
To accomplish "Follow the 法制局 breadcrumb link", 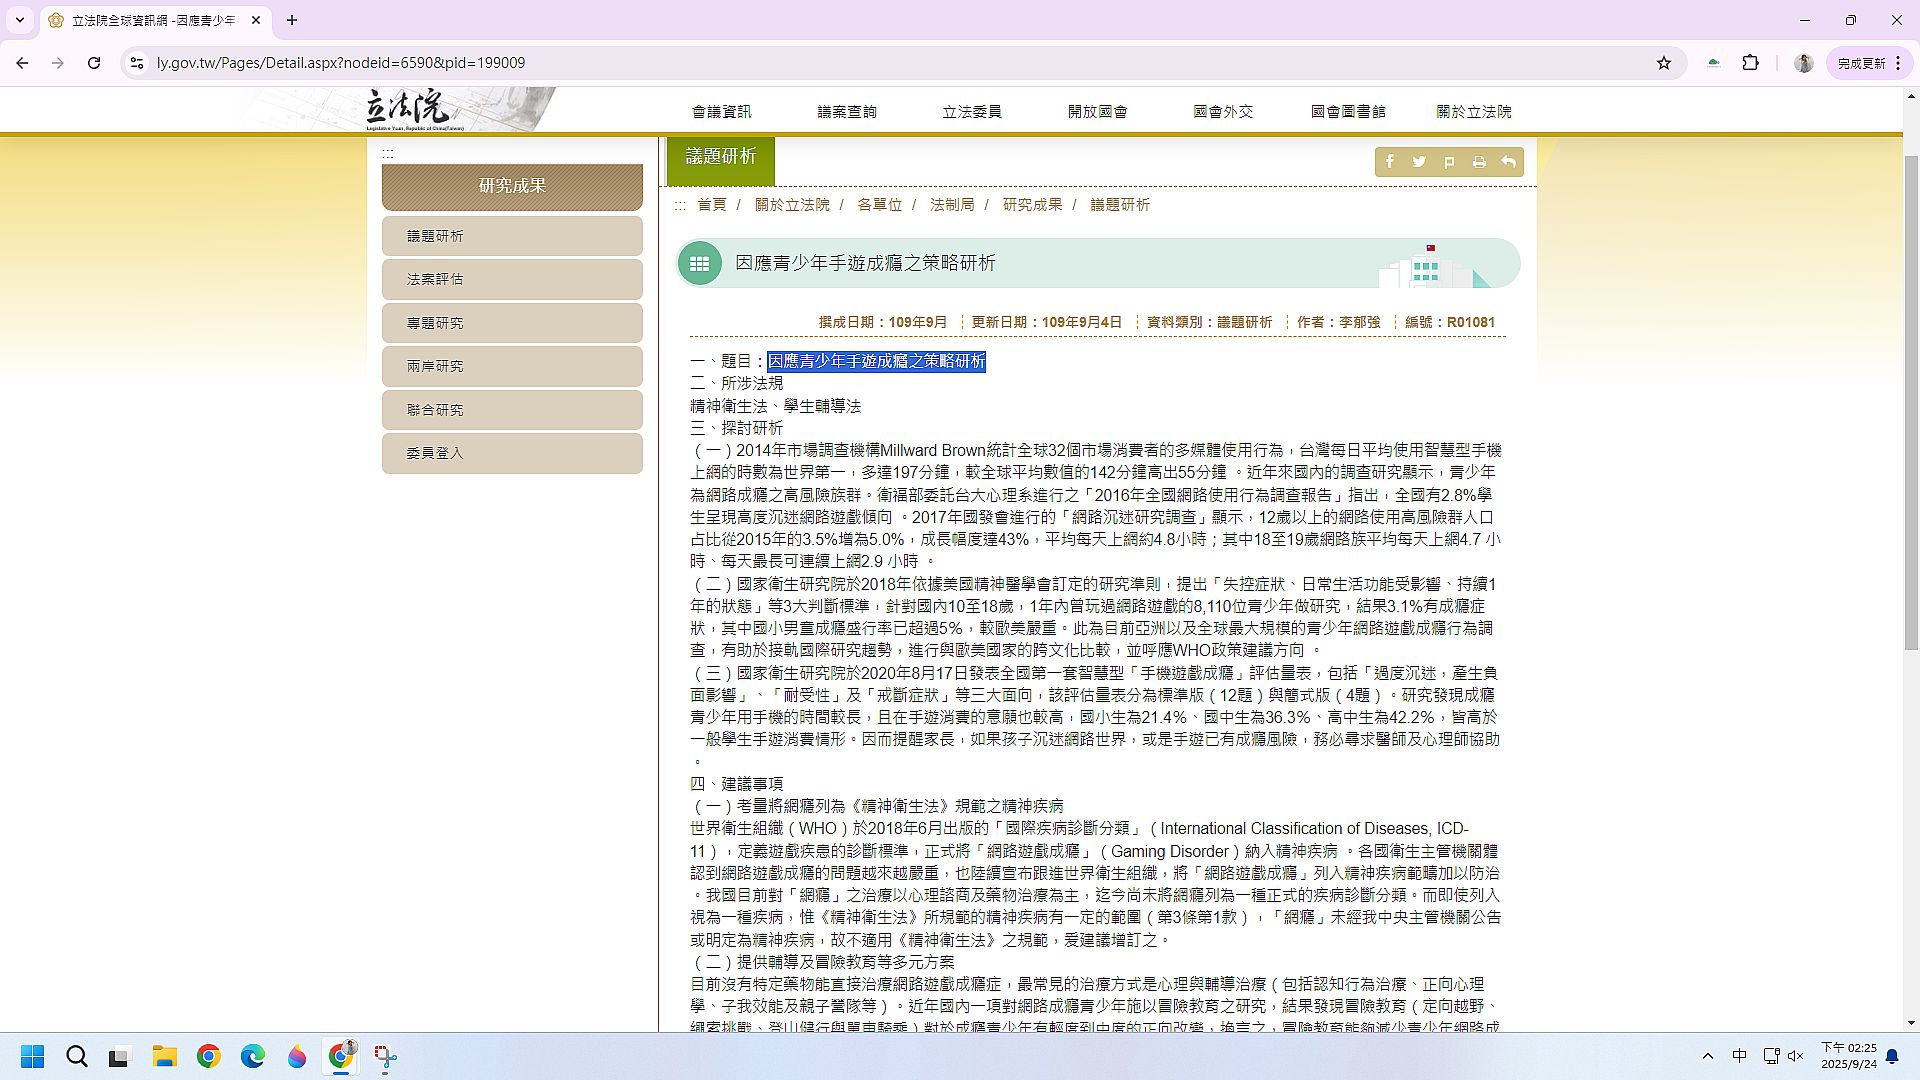I will coord(951,205).
